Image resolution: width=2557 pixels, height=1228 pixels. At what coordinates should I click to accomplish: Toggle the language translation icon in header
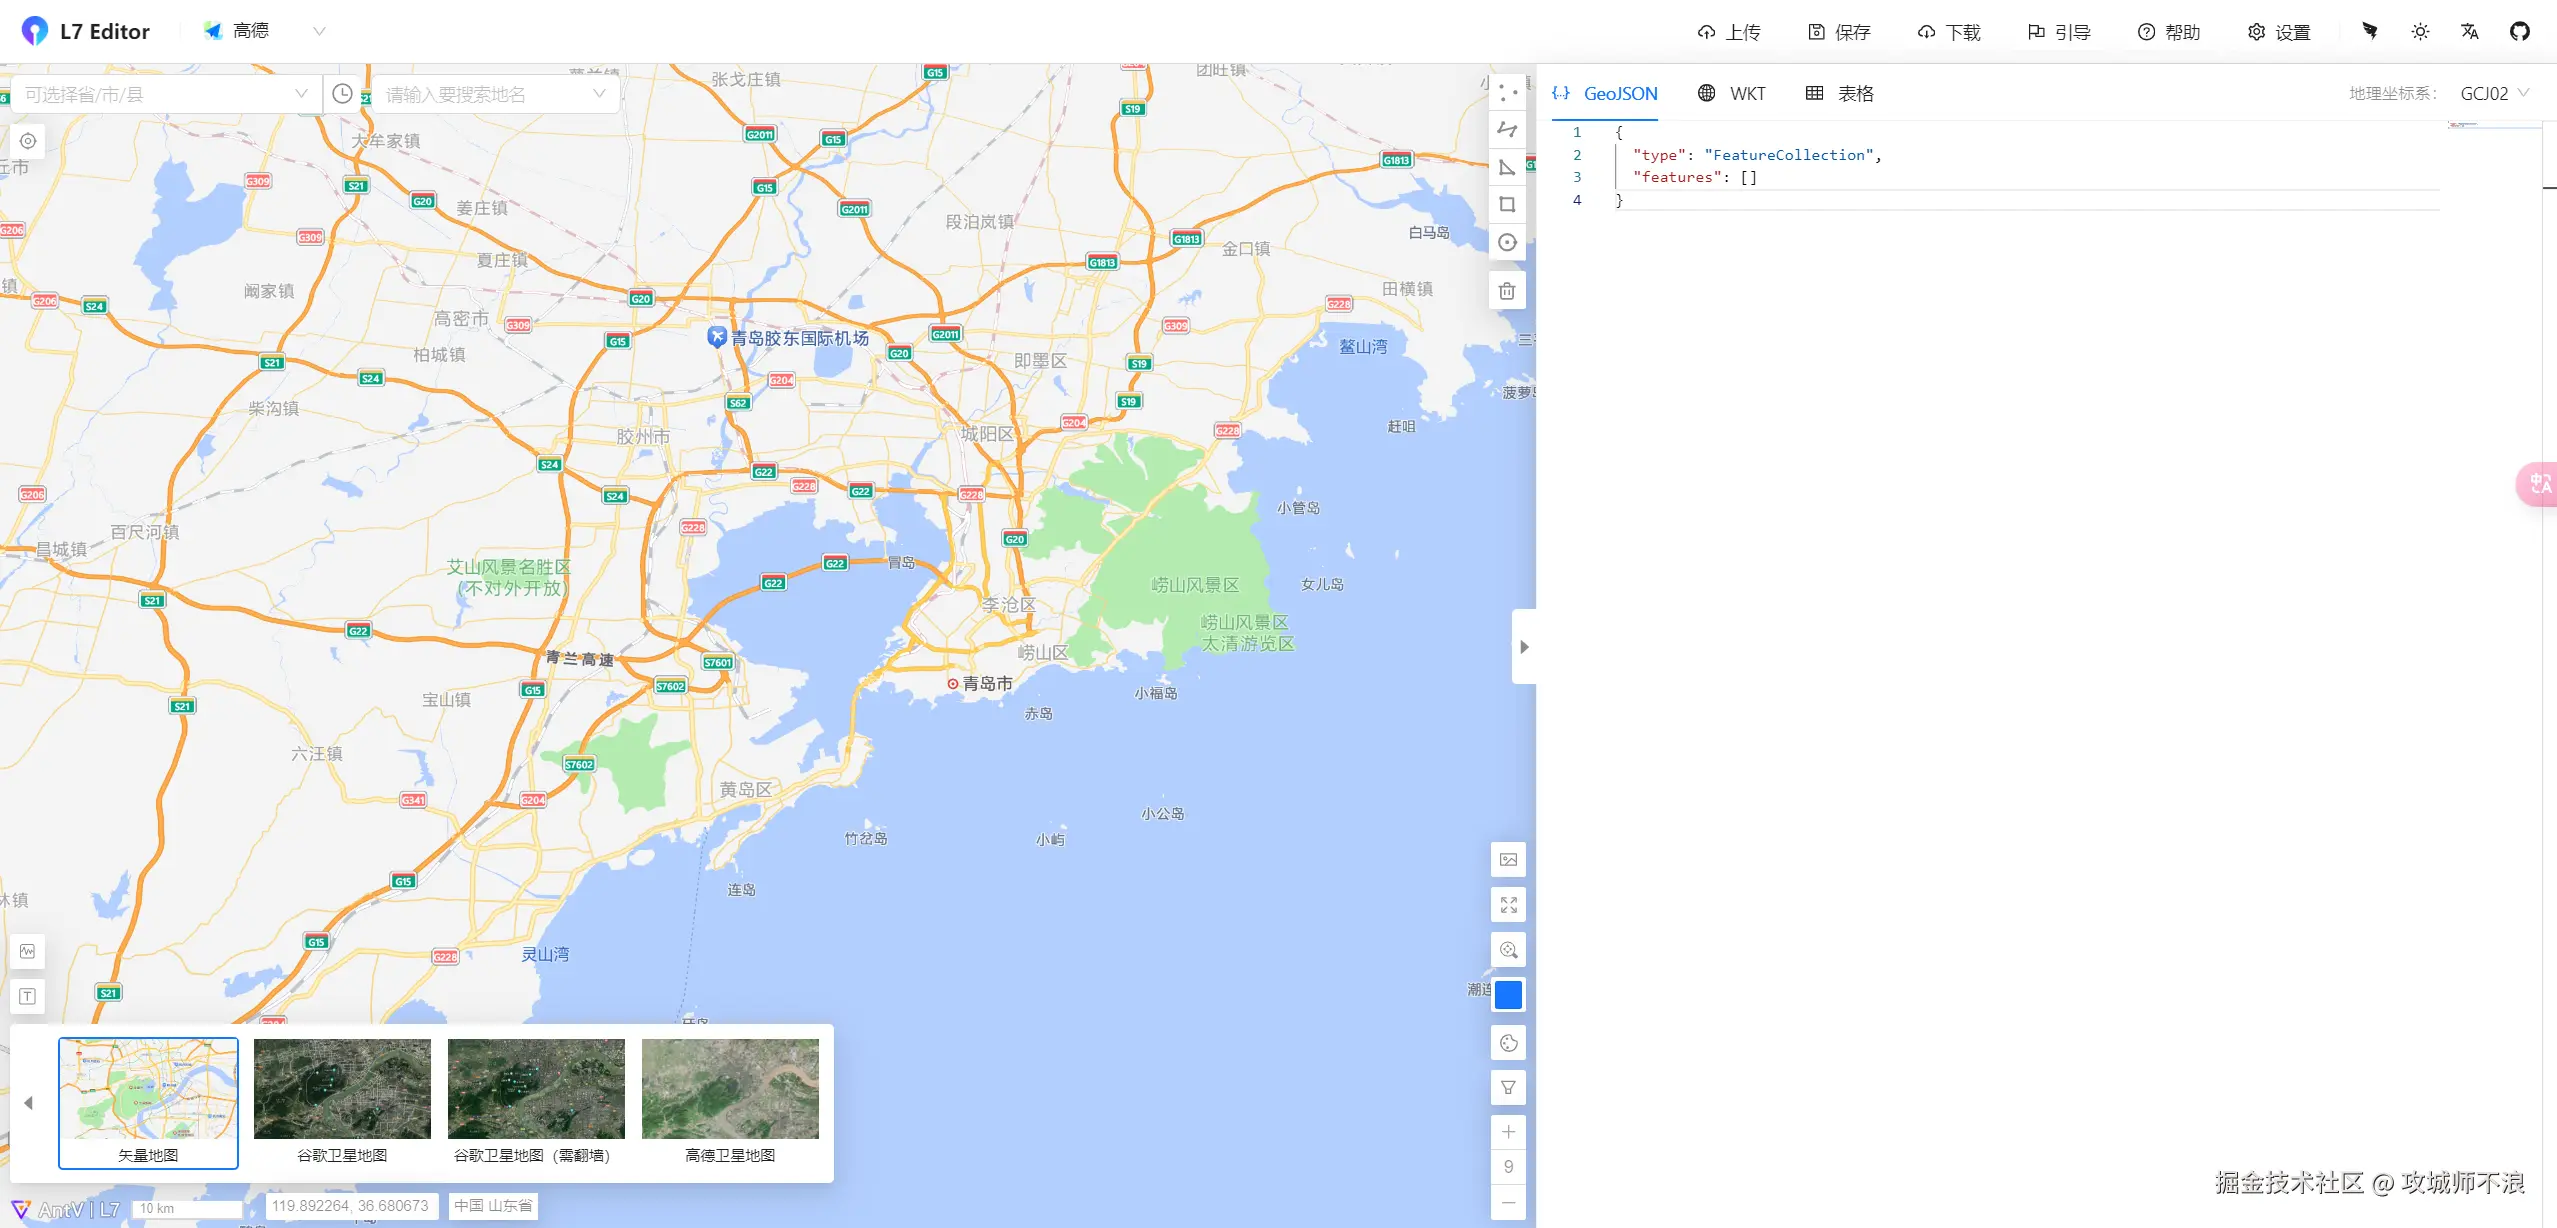[x=2470, y=32]
